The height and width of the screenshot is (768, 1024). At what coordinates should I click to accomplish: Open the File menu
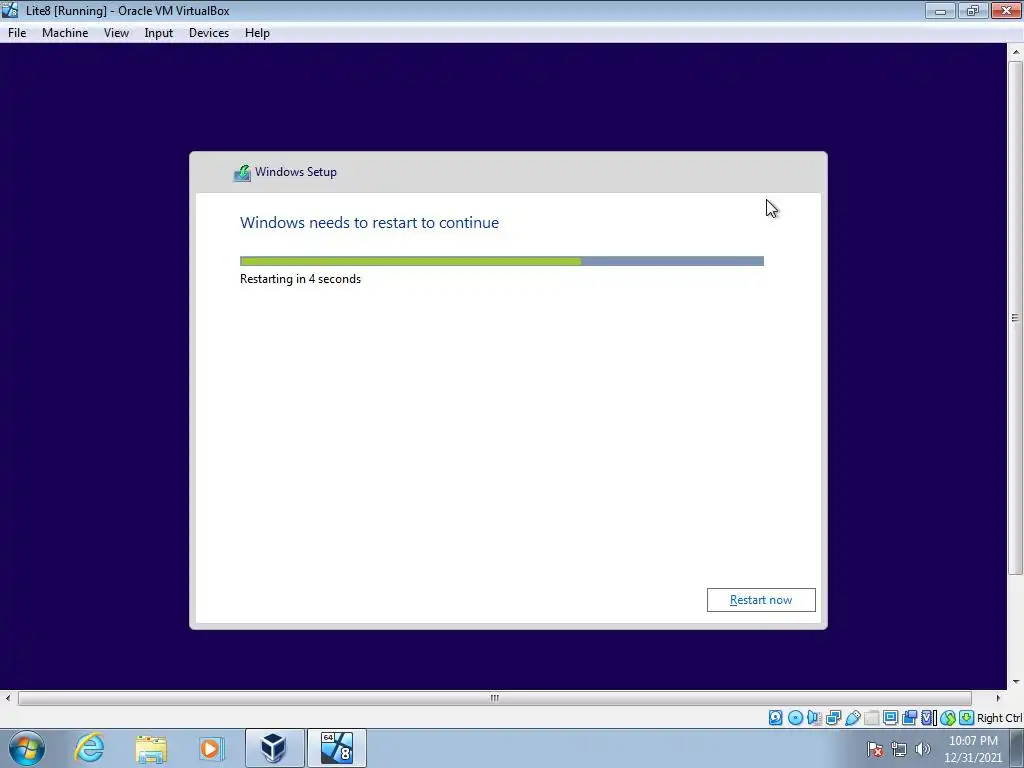(17, 33)
